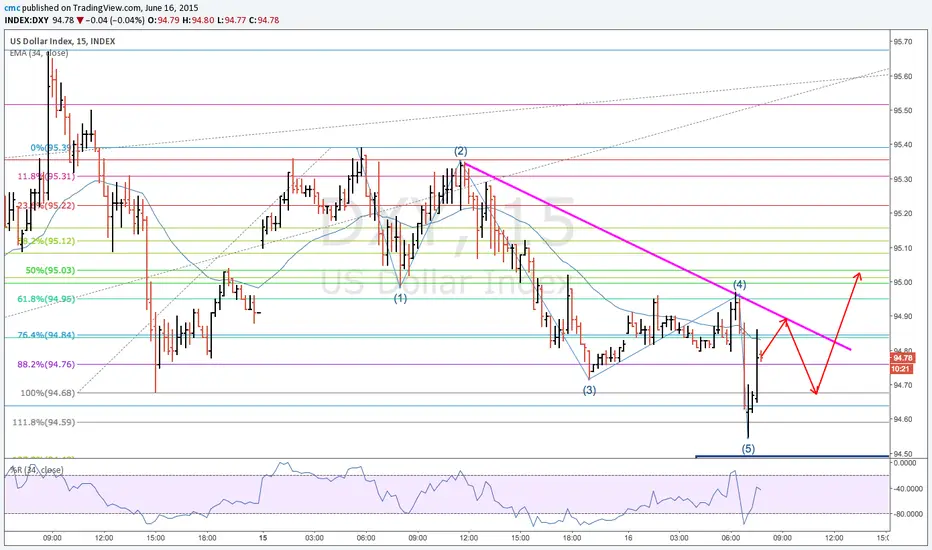The image size is (932, 550).
Task: Click the %R axis value -40.0000
Action: coord(907,489)
